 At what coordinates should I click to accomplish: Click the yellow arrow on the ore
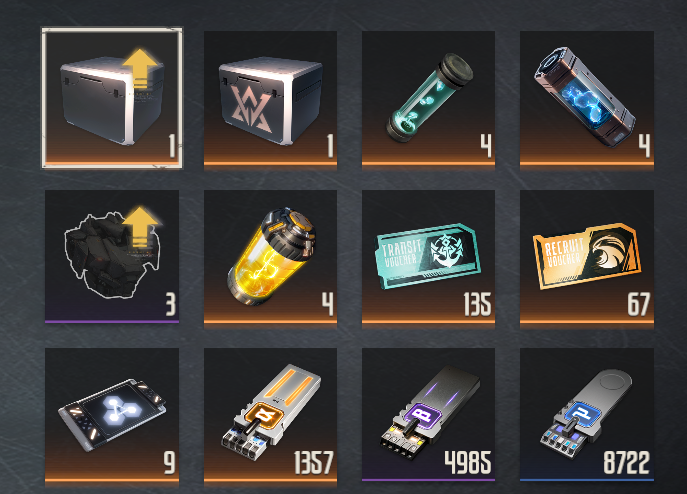[x=140, y=227]
